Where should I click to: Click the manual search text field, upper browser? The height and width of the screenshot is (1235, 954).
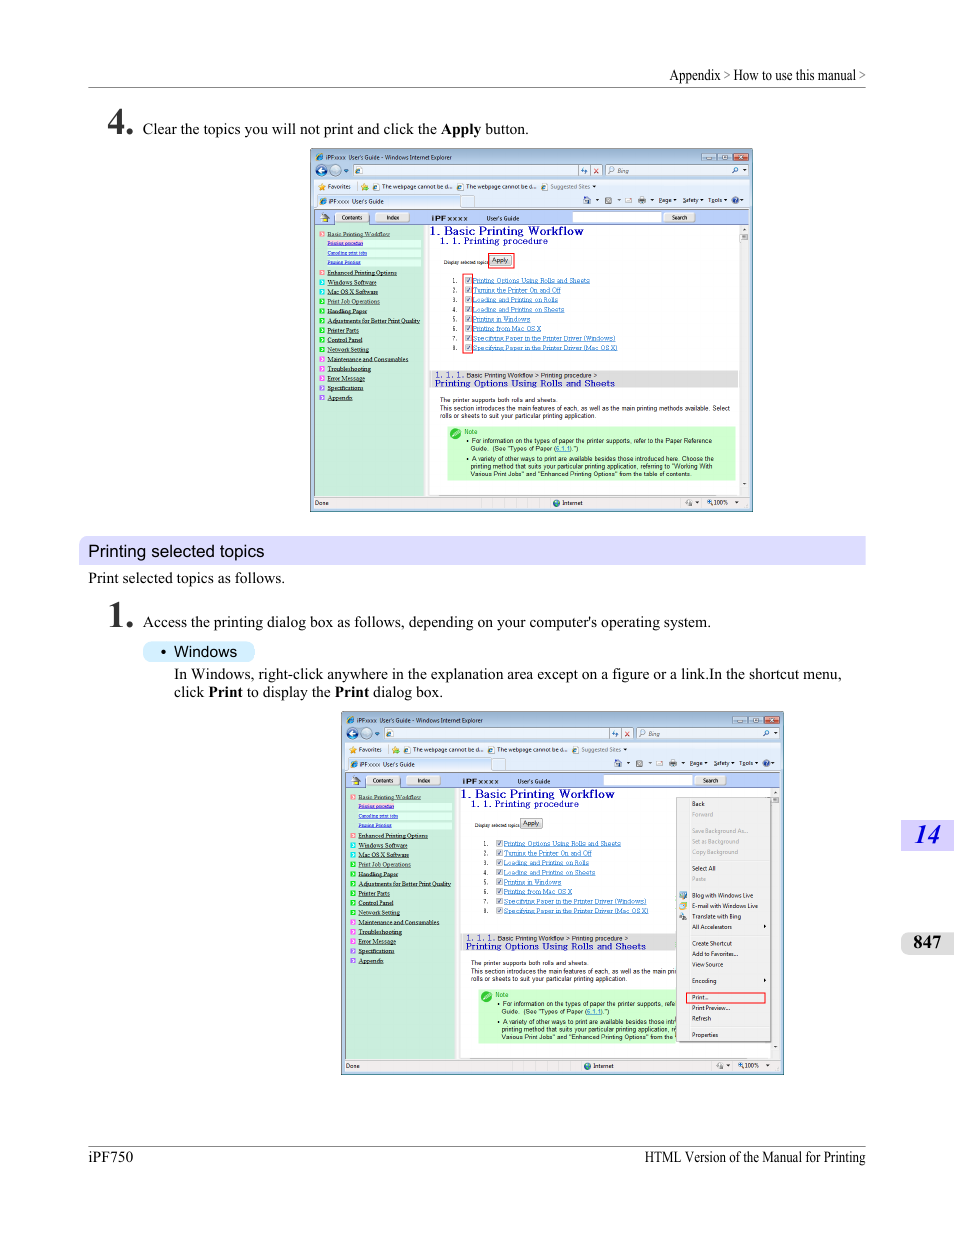(616, 217)
